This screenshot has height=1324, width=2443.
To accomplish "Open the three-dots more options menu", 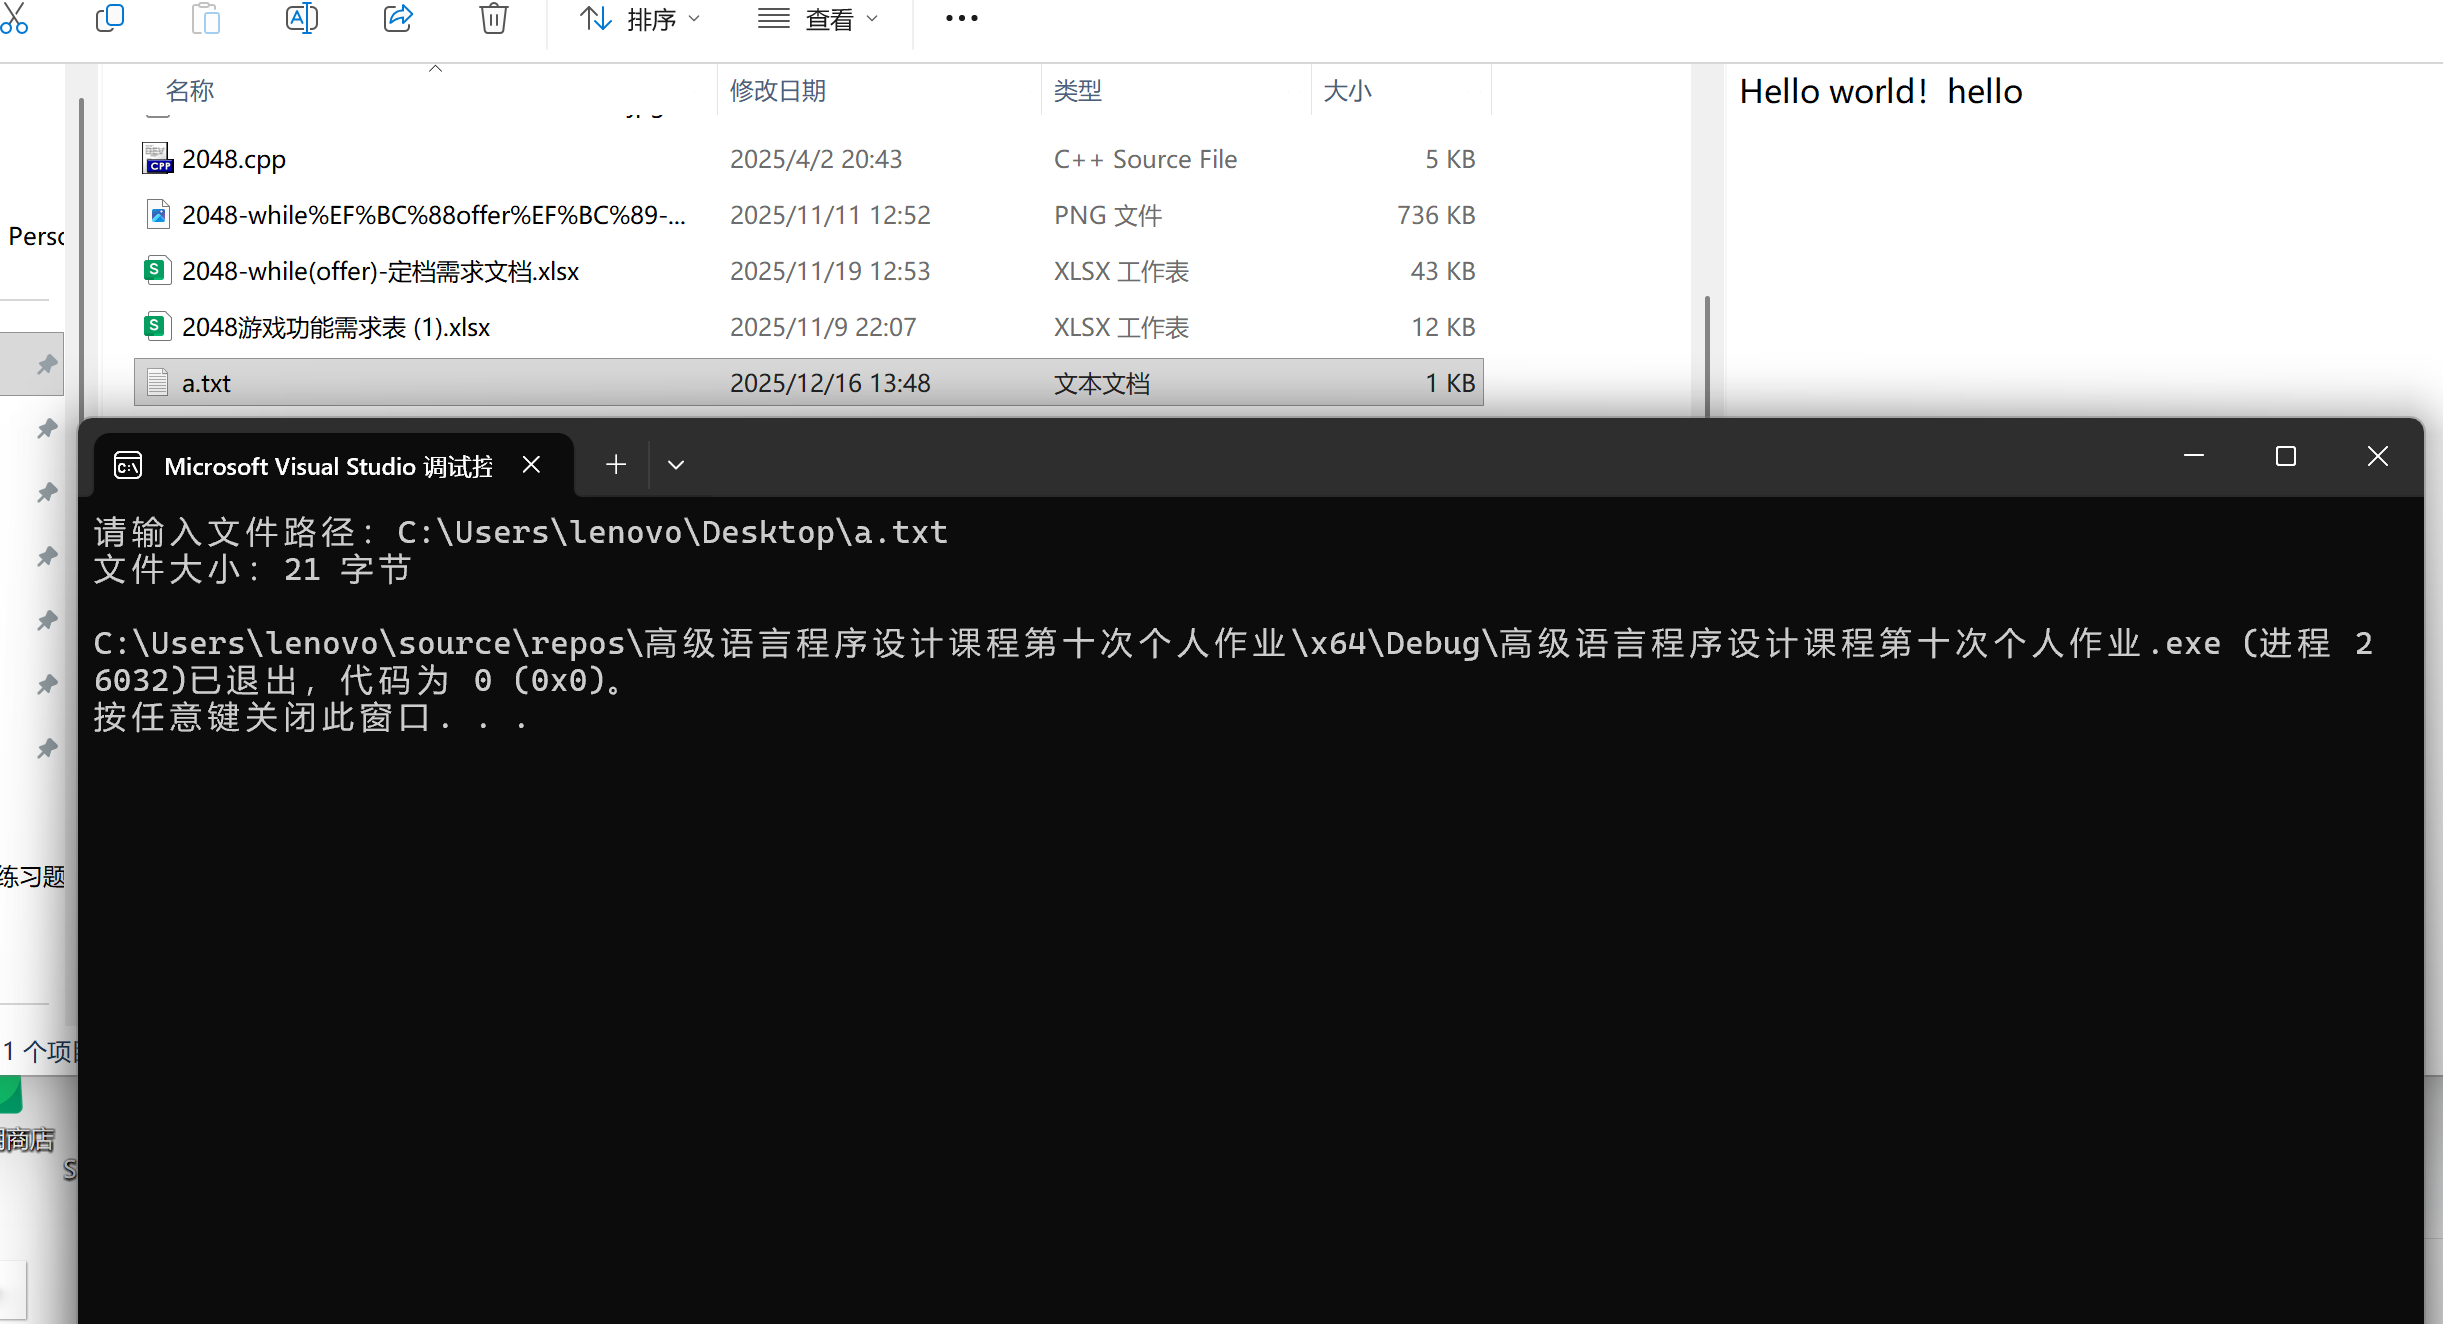I will click(961, 18).
